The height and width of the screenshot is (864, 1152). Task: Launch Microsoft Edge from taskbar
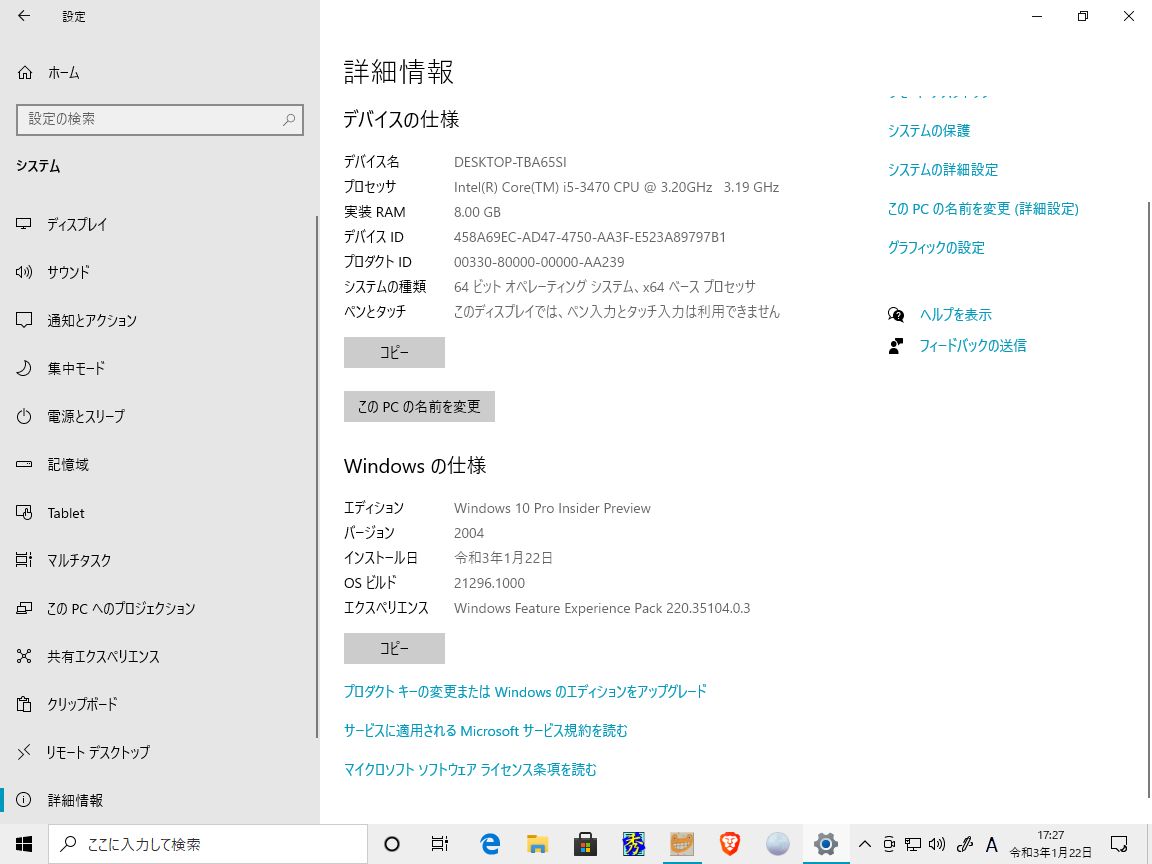point(489,844)
